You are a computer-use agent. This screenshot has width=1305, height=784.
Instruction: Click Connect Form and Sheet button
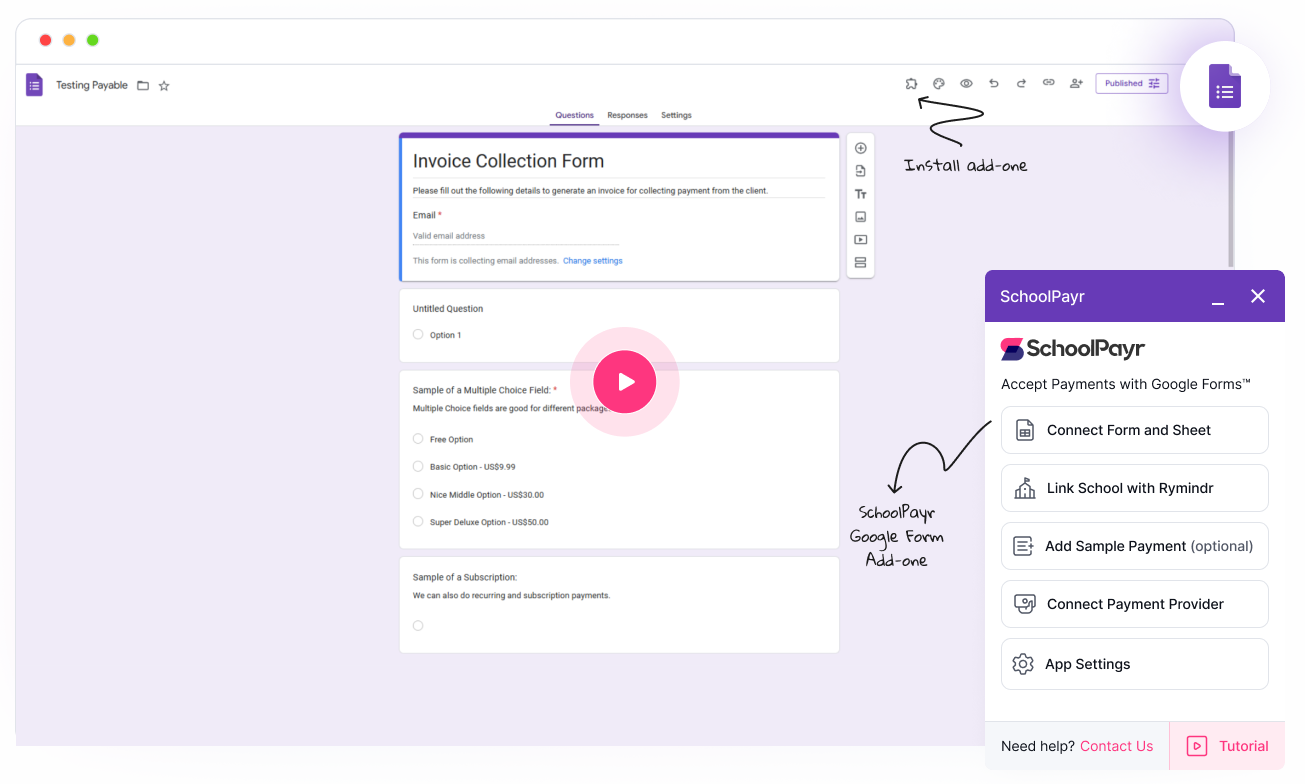pyautogui.click(x=1134, y=430)
